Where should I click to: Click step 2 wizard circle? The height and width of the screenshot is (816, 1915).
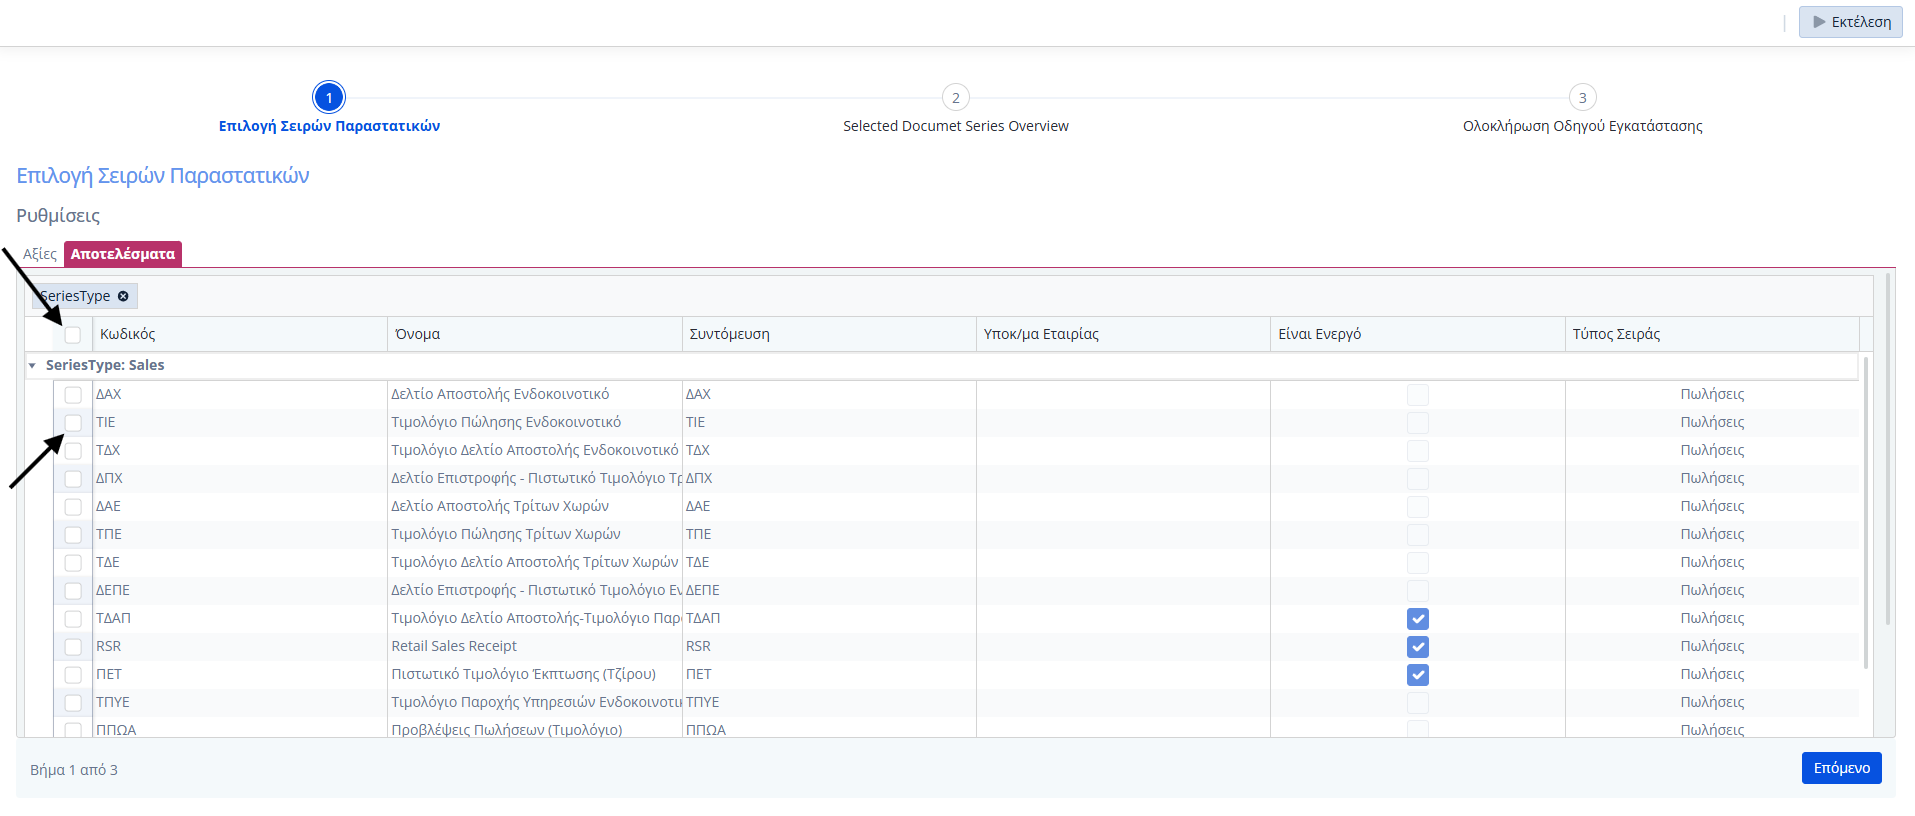click(955, 98)
